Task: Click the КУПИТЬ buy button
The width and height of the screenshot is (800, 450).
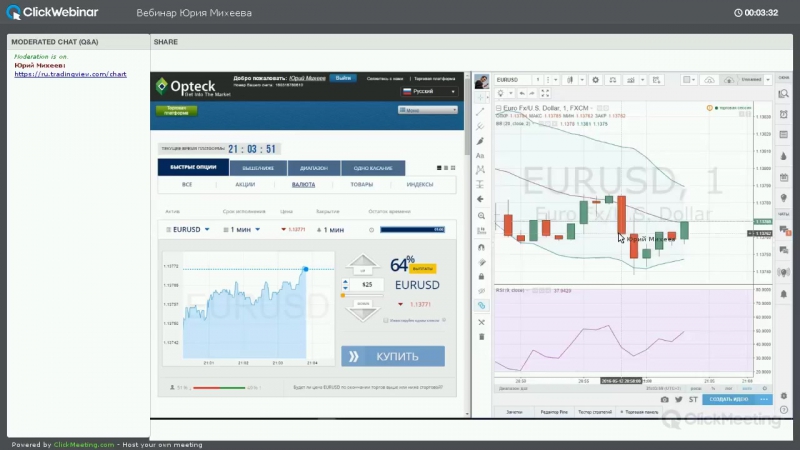Action: point(393,356)
